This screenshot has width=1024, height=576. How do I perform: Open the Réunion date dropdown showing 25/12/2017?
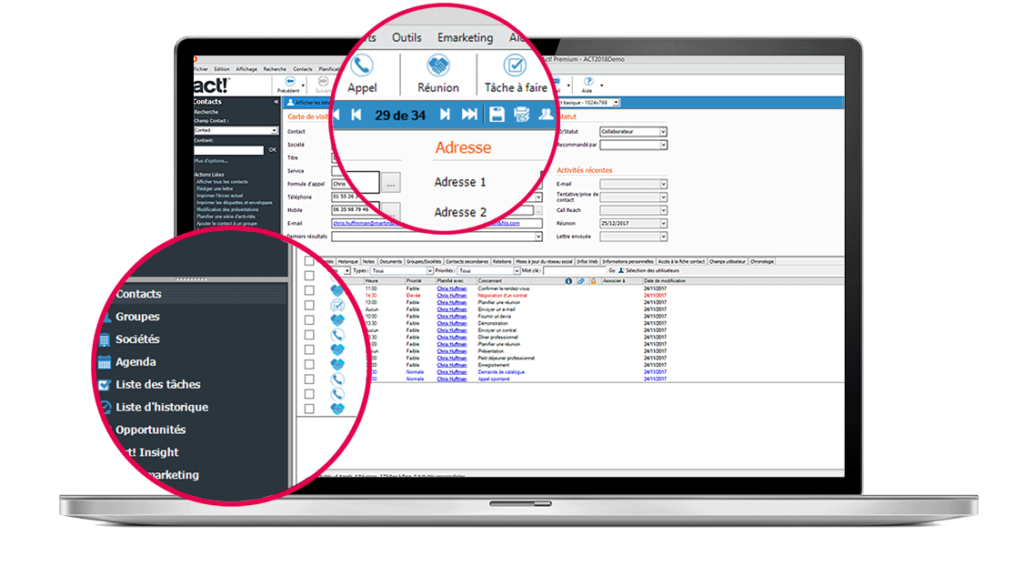click(633, 223)
